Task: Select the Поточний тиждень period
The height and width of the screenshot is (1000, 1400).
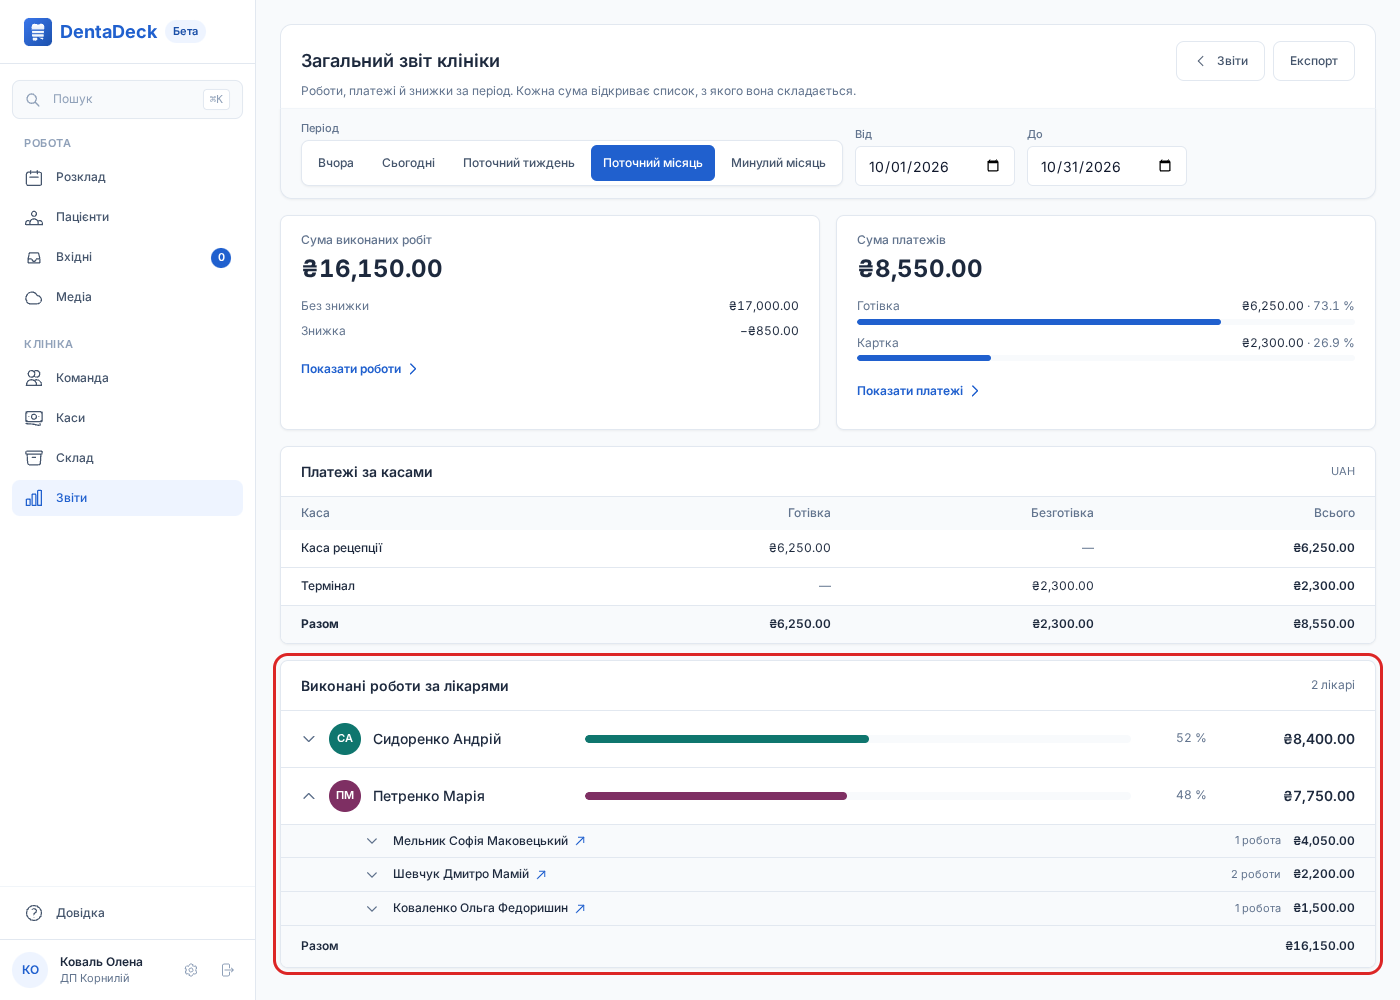Action: click(x=519, y=163)
